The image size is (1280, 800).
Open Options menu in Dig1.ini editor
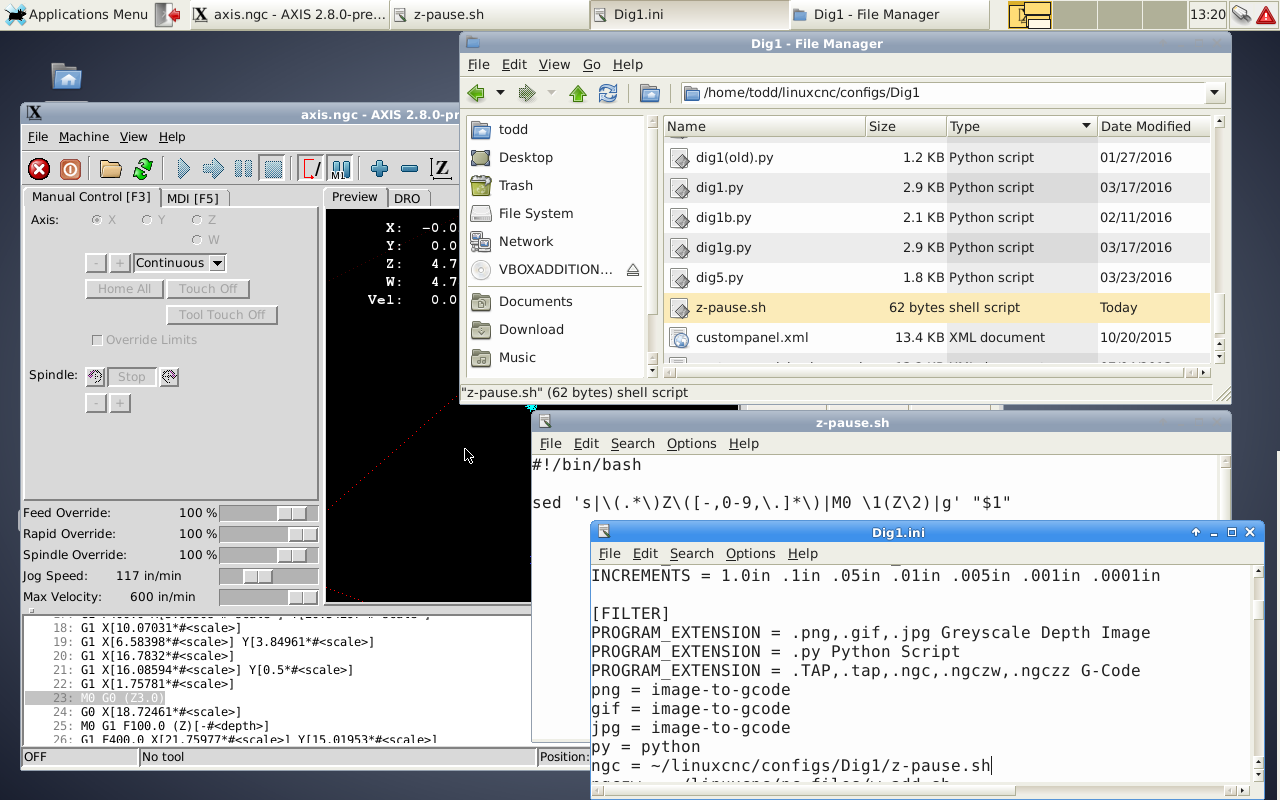tap(750, 553)
